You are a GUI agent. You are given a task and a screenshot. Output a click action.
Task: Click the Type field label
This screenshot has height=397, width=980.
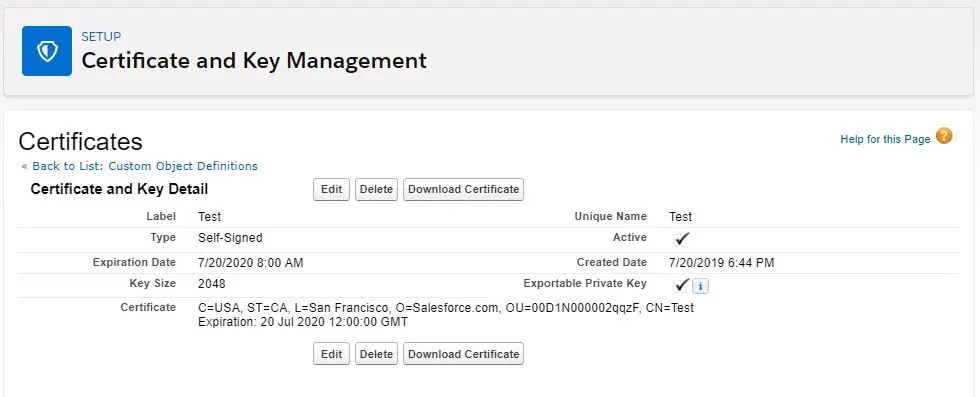[163, 238]
